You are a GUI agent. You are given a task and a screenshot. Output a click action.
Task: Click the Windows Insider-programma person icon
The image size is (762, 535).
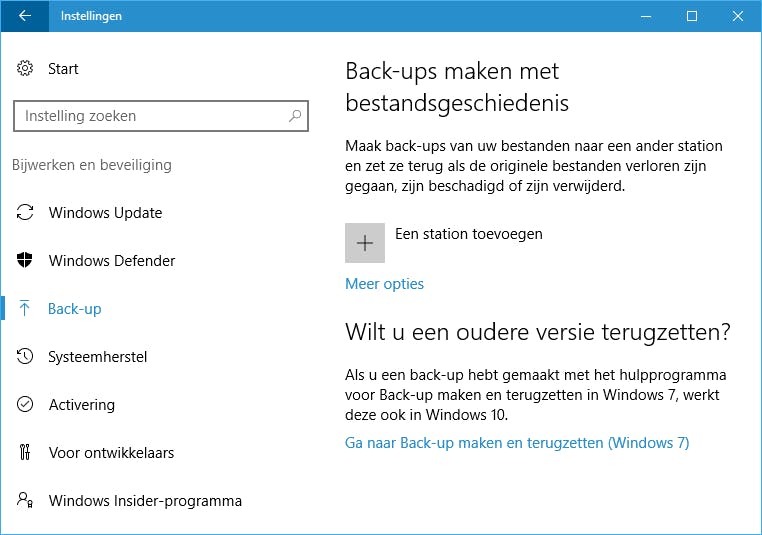26,501
